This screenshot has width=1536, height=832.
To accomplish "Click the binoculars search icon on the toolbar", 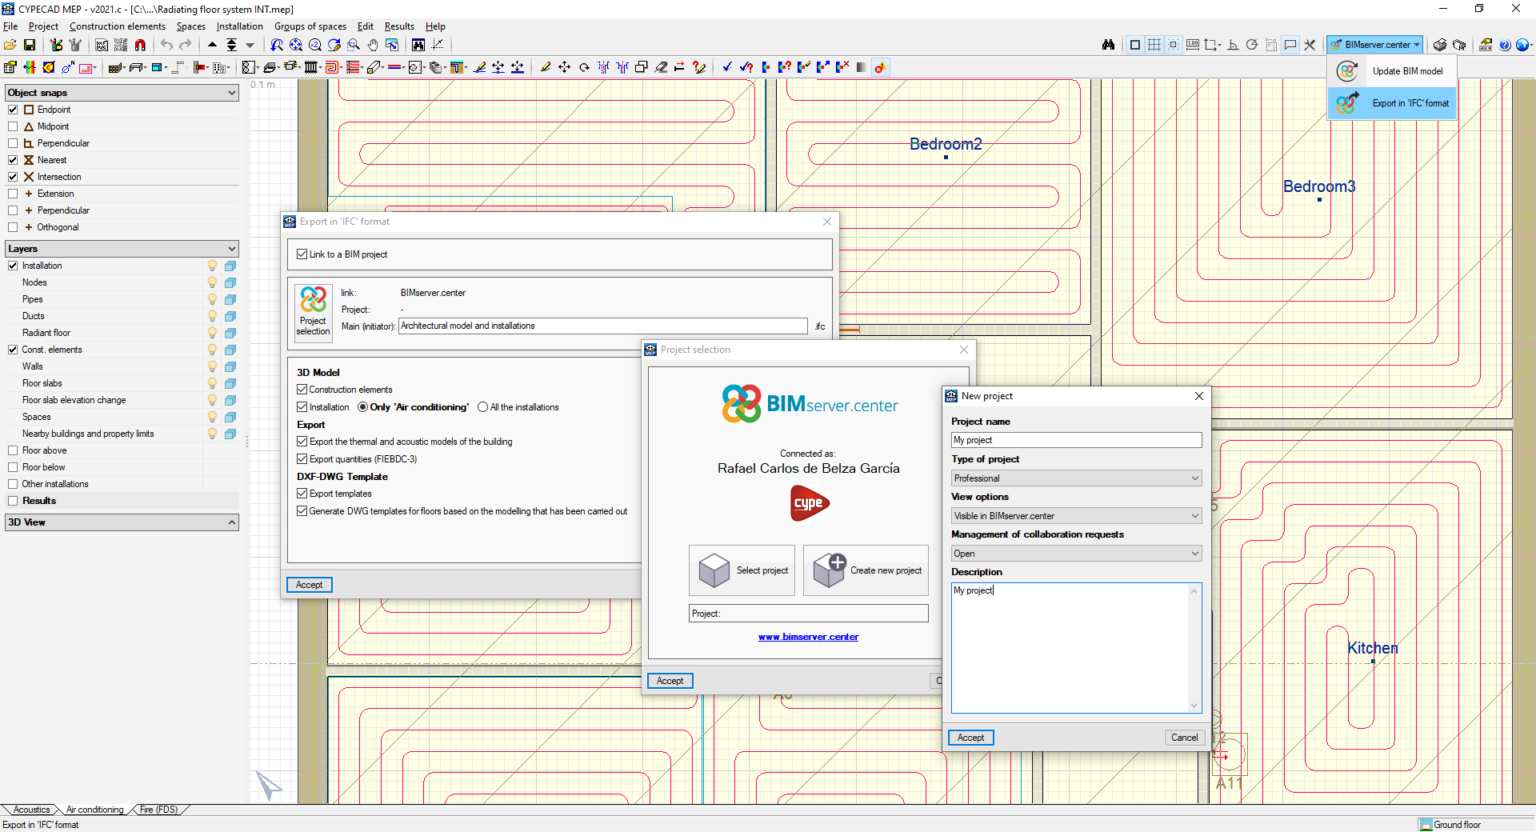I will pos(1108,45).
